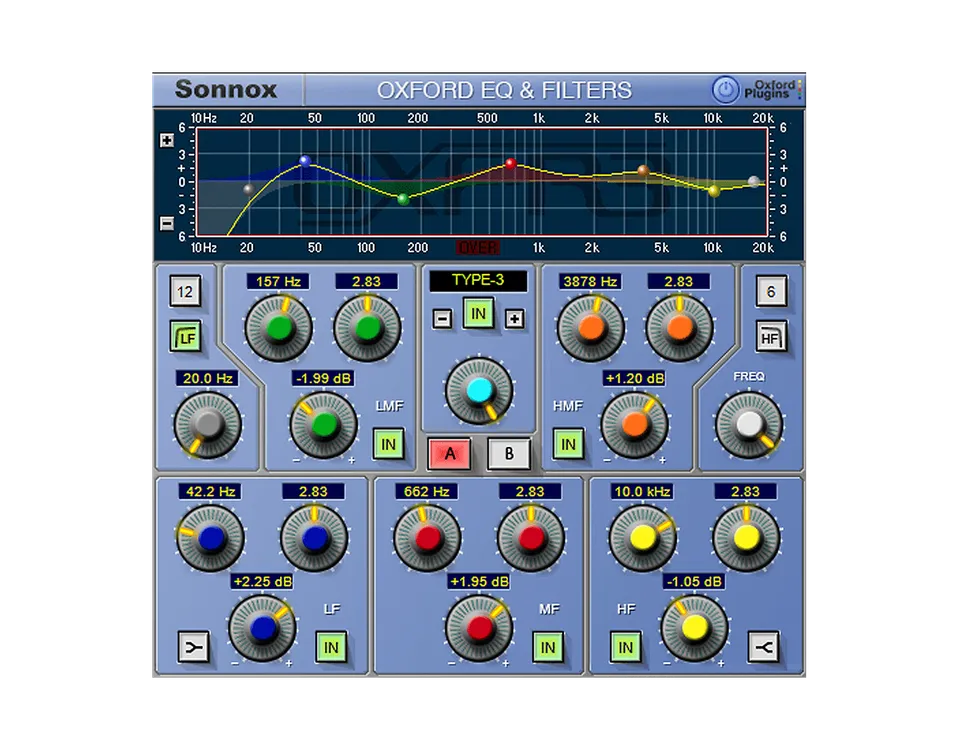Click the low filter slope 12 button

coord(185,292)
